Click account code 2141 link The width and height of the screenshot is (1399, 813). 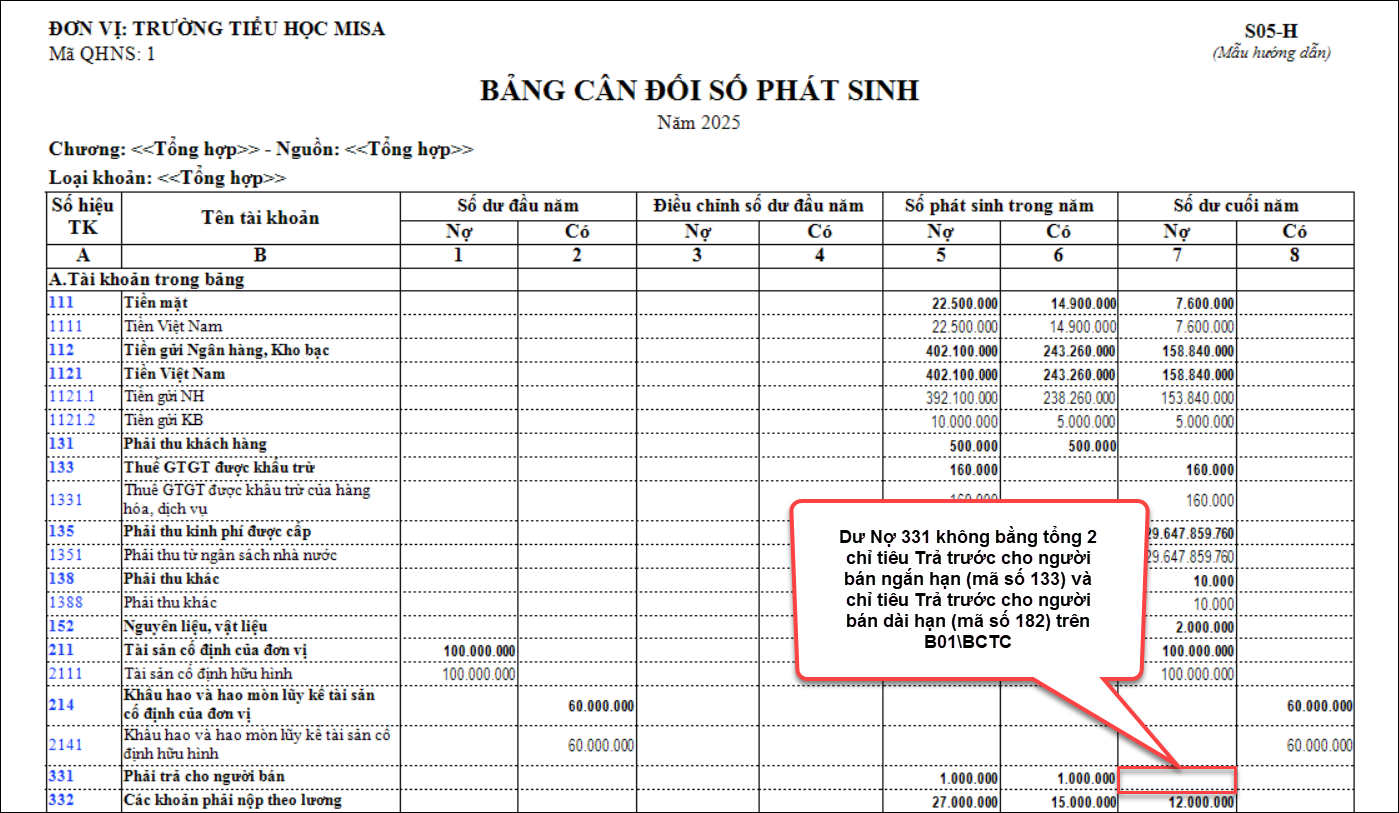(x=65, y=745)
